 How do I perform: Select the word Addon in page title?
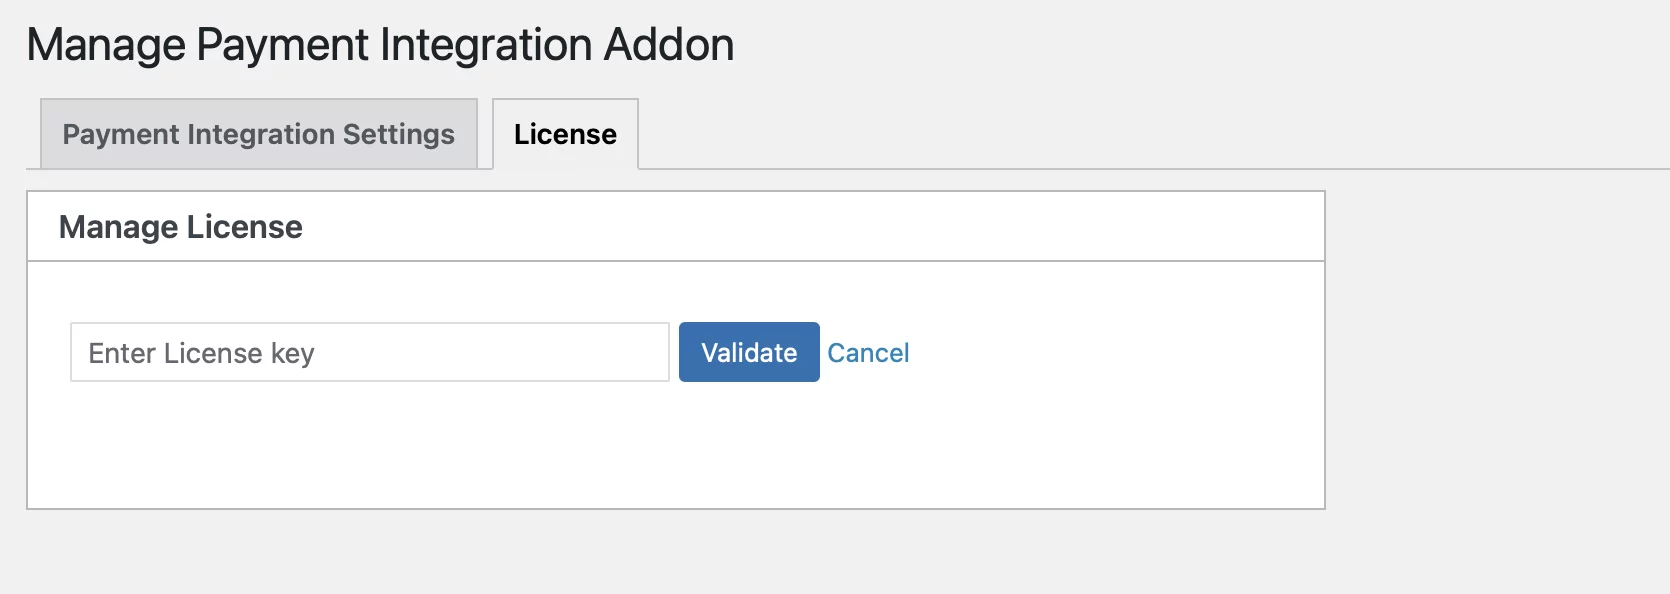point(669,45)
